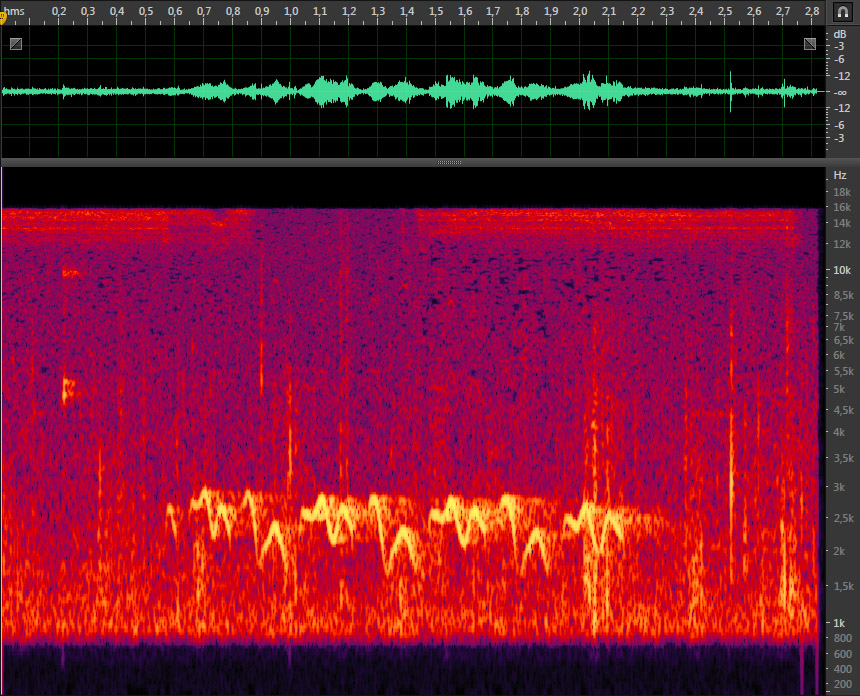Screen dimensions: 860x696
Task: Click the 2,2 mark on time ruler
Action: click(638, 11)
